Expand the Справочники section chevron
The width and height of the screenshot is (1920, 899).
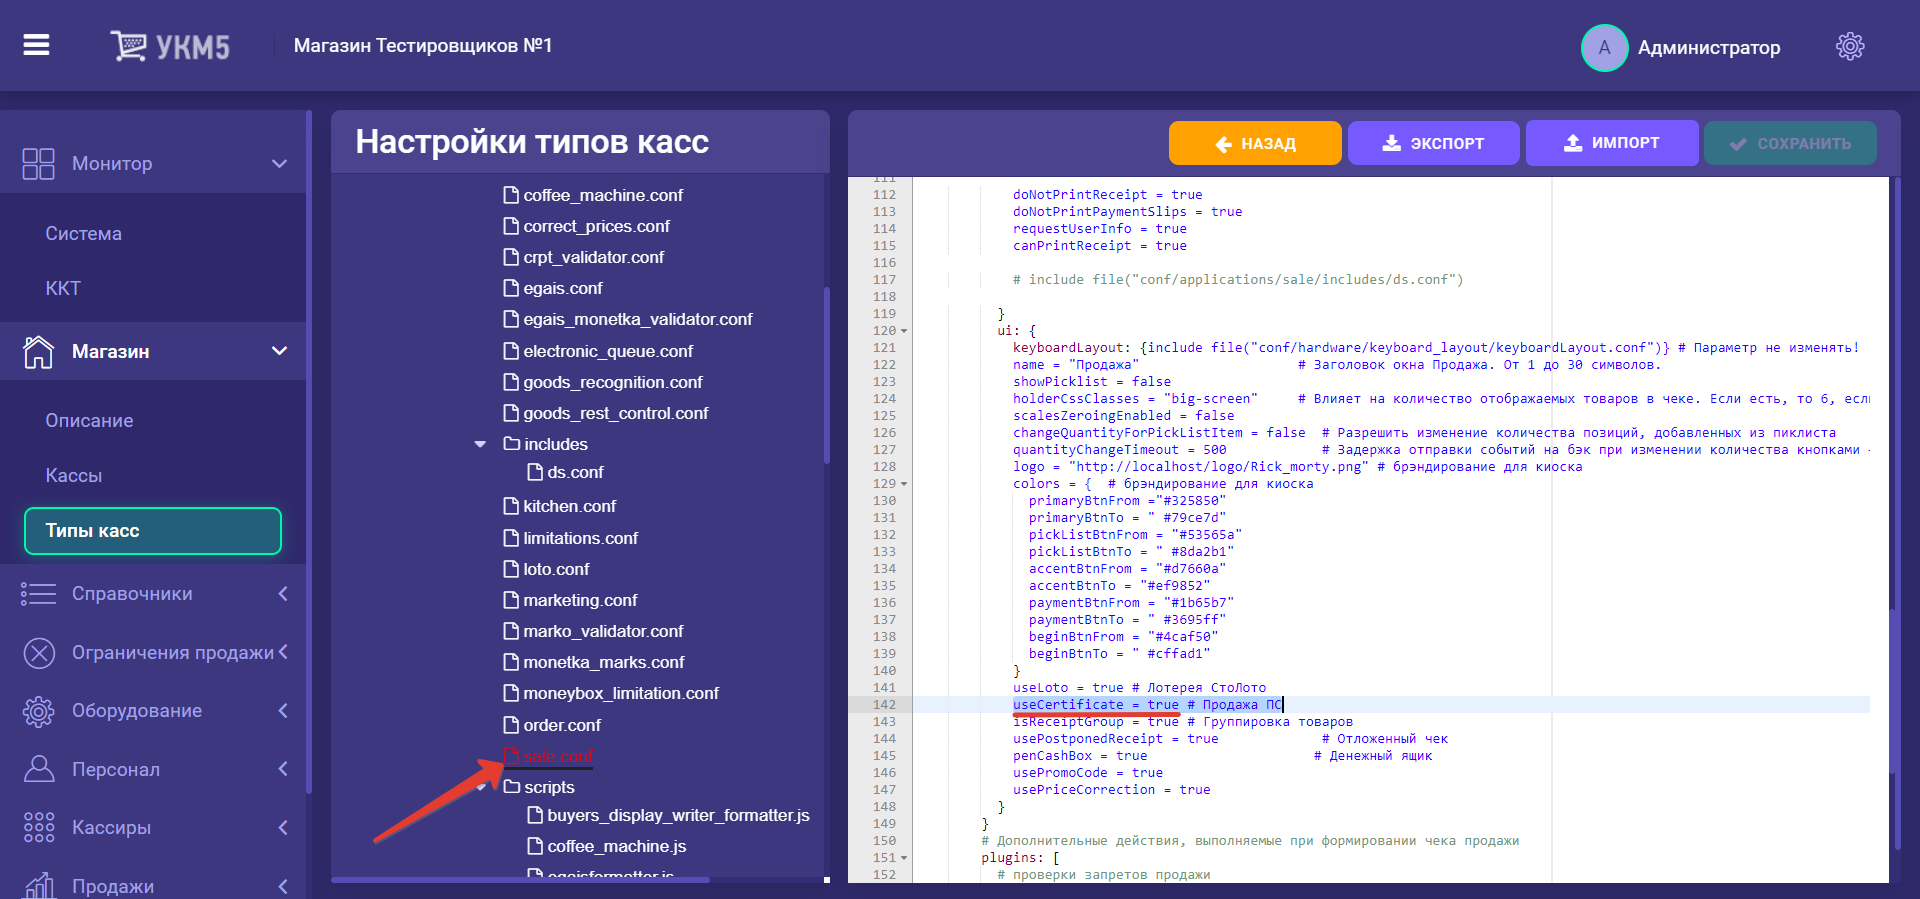[283, 594]
